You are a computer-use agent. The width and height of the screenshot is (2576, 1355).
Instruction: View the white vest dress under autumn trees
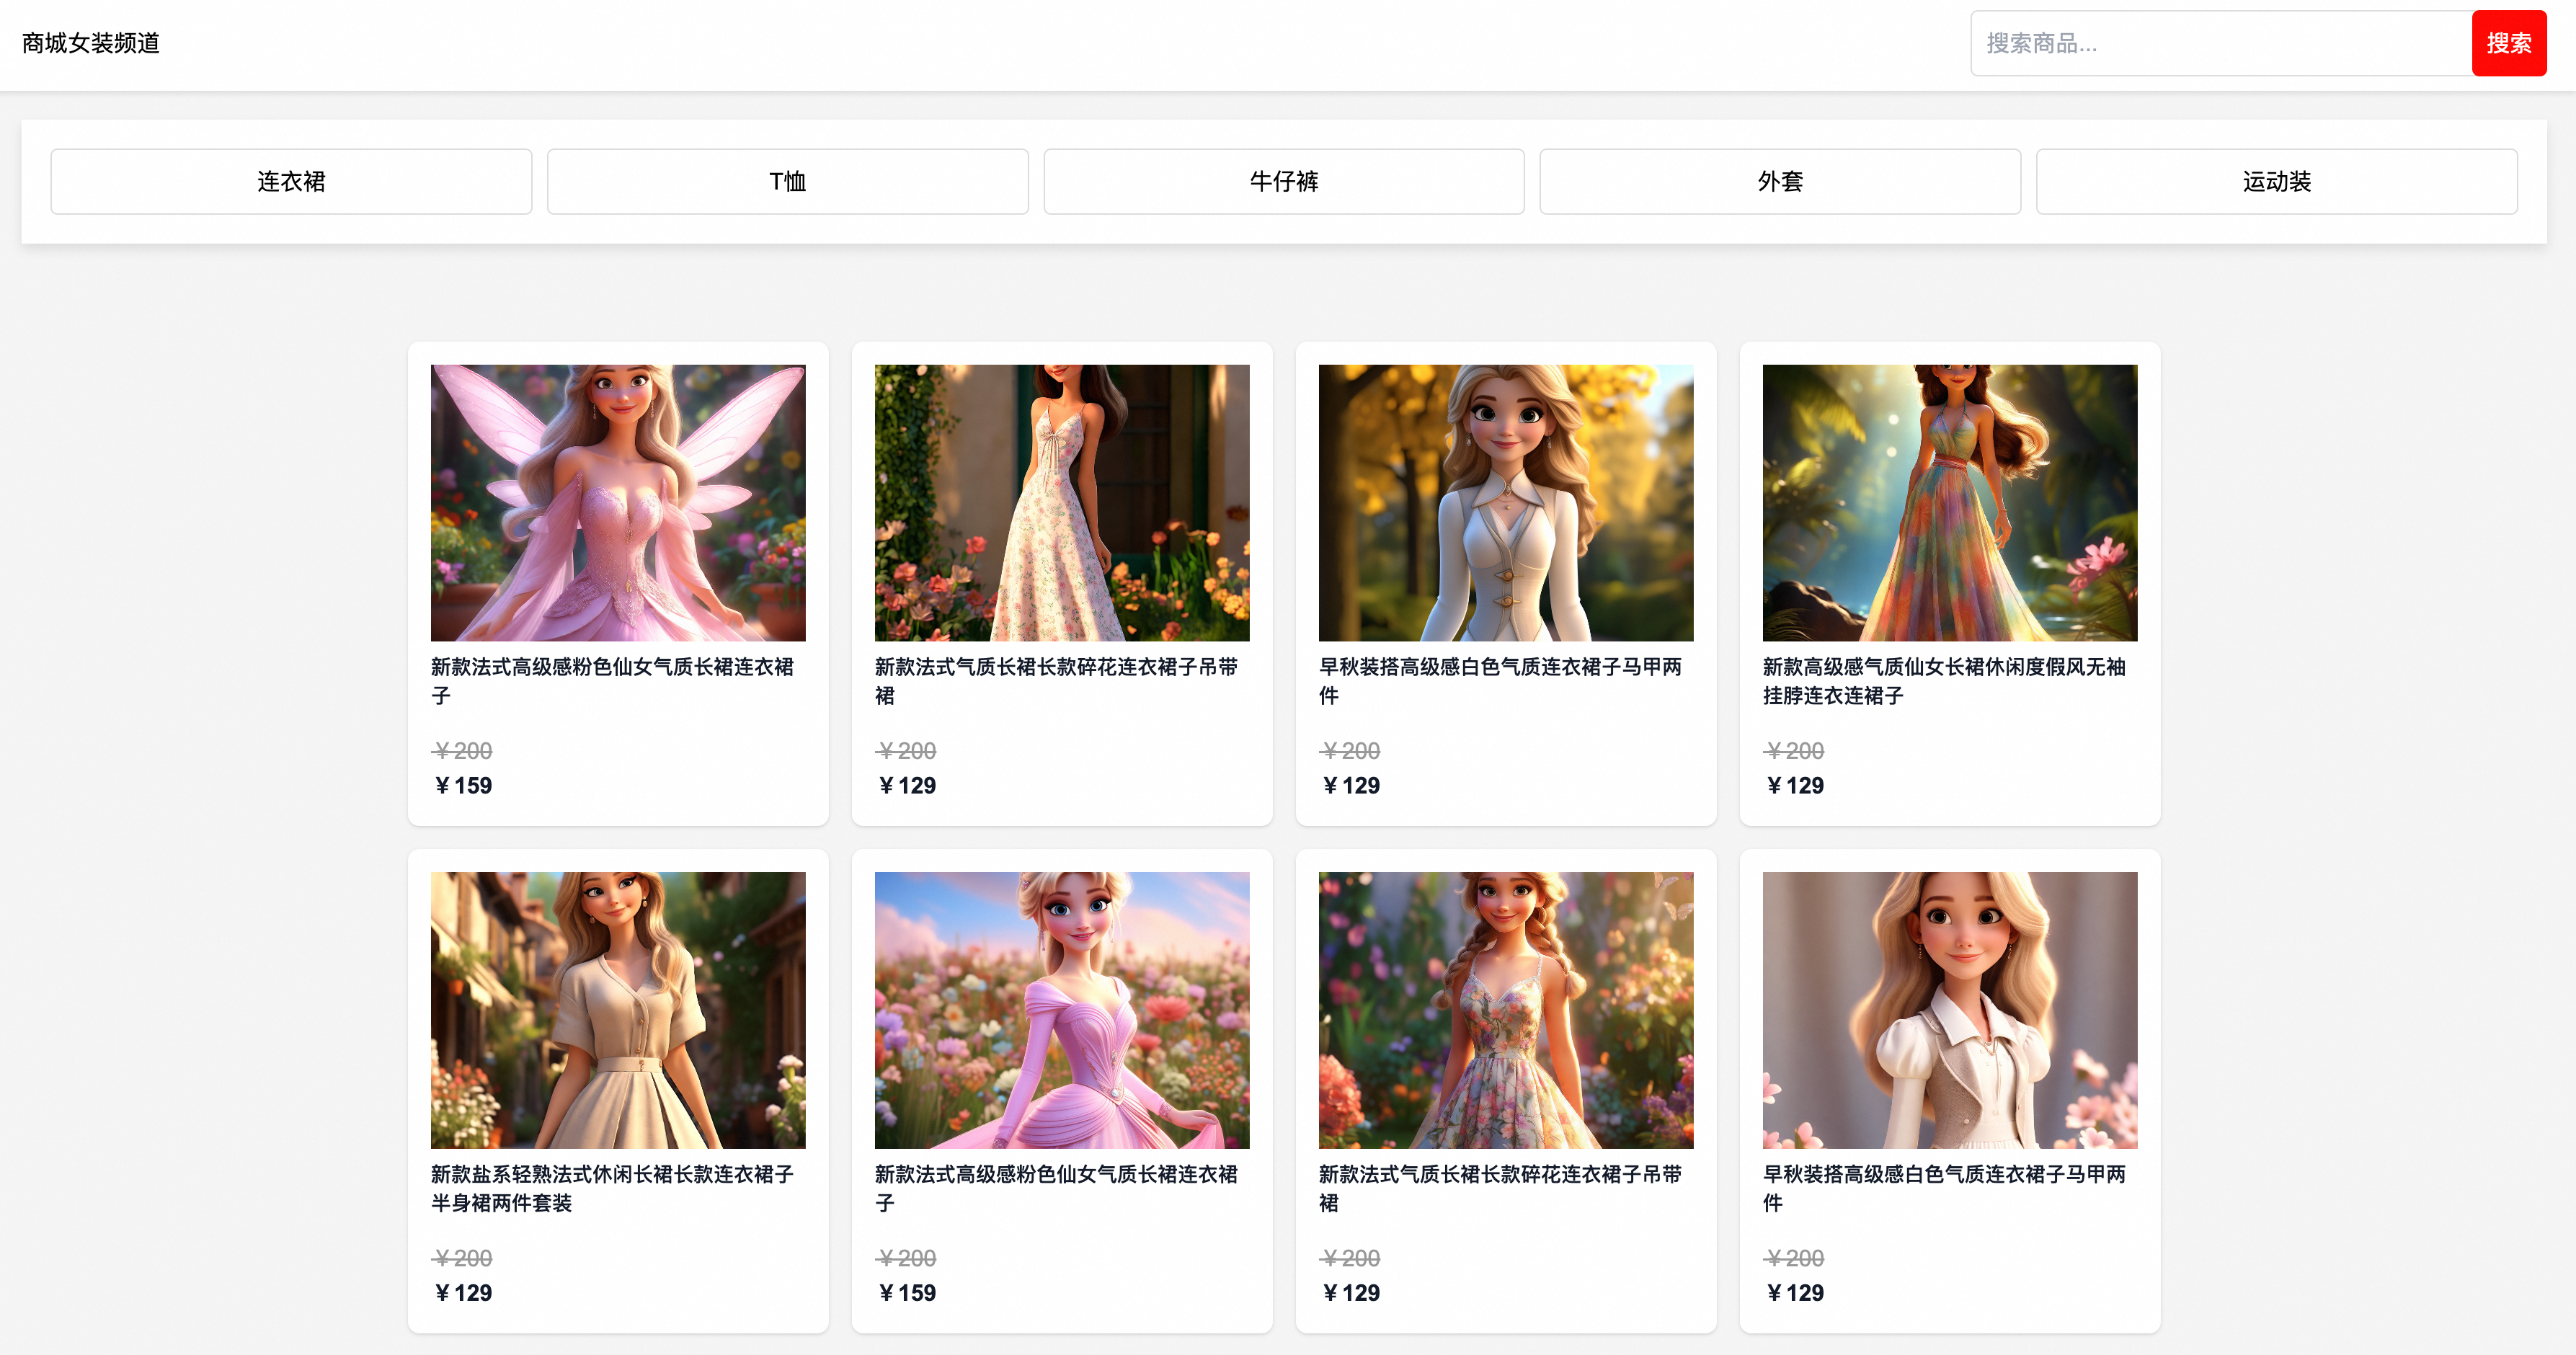[x=1505, y=502]
